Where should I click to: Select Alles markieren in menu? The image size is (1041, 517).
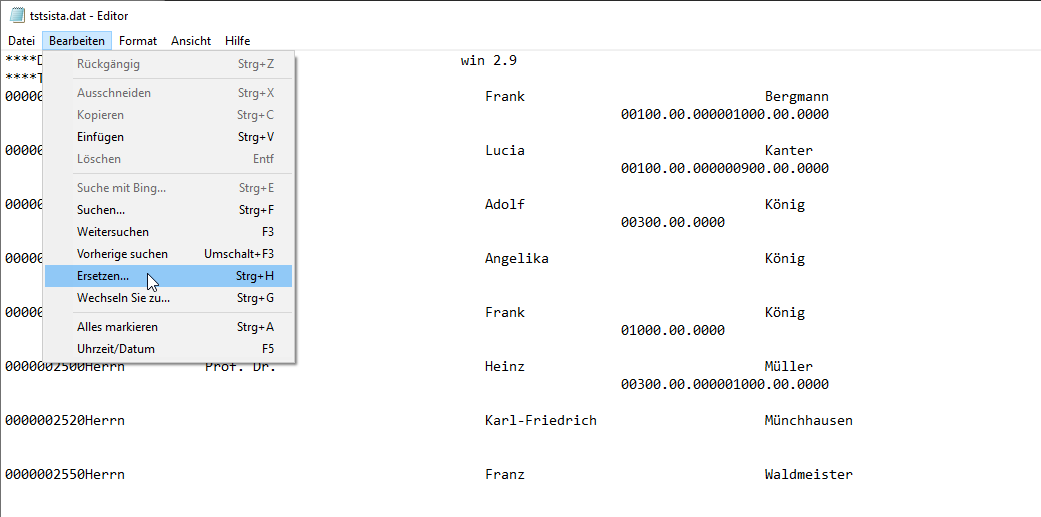click(x=117, y=327)
